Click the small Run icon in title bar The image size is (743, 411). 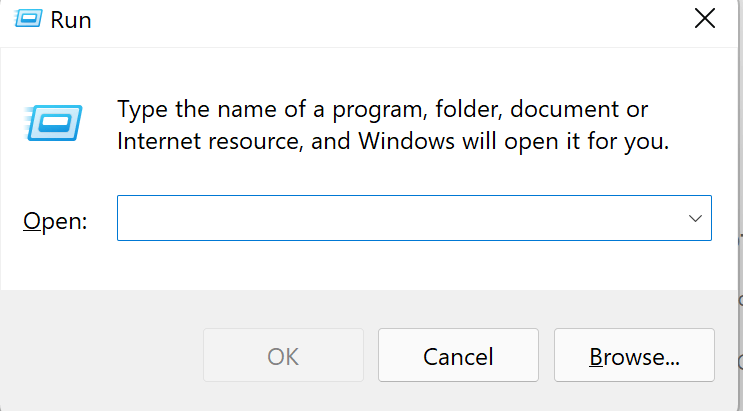pos(31,20)
